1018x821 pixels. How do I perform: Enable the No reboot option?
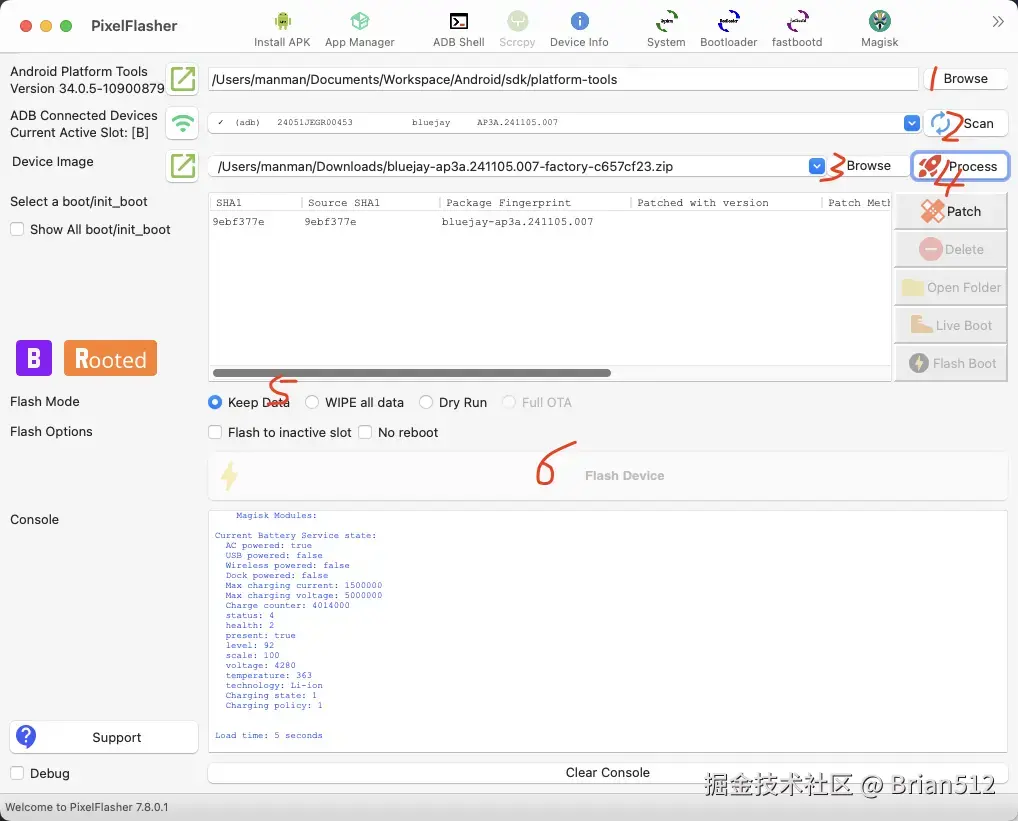366,432
